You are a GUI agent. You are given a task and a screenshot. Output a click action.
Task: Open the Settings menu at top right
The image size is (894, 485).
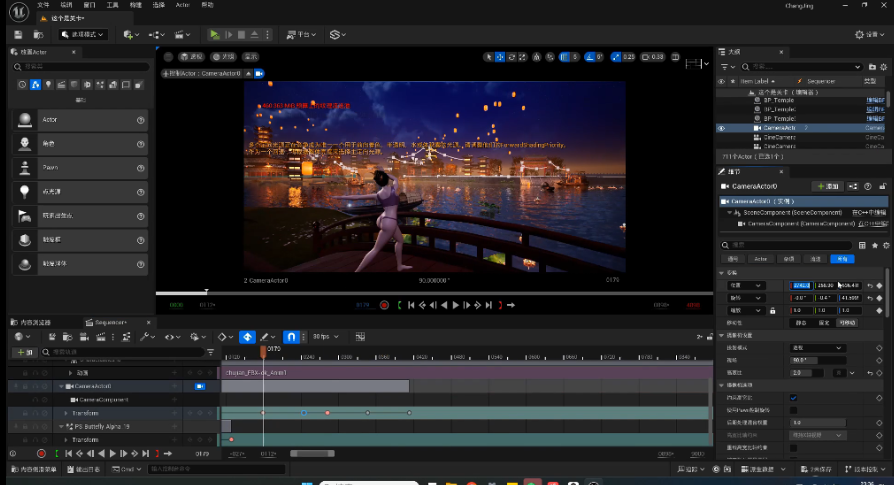pos(870,35)
